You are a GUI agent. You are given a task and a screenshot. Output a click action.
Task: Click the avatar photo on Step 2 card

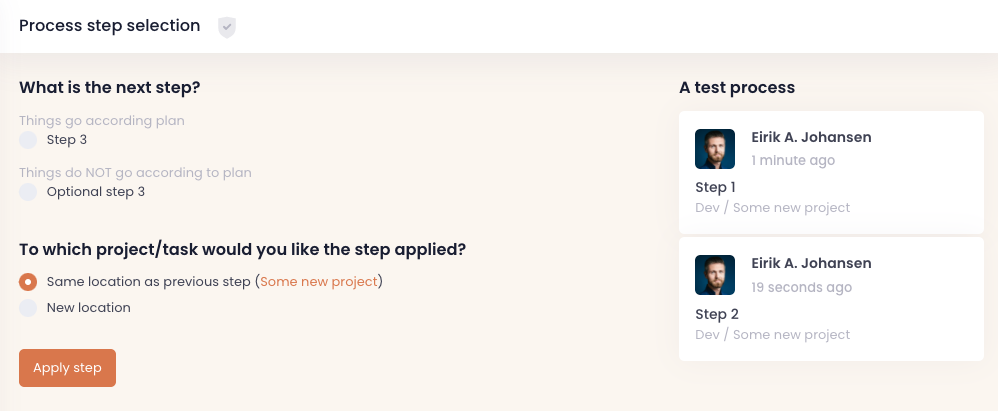[714, 275]
